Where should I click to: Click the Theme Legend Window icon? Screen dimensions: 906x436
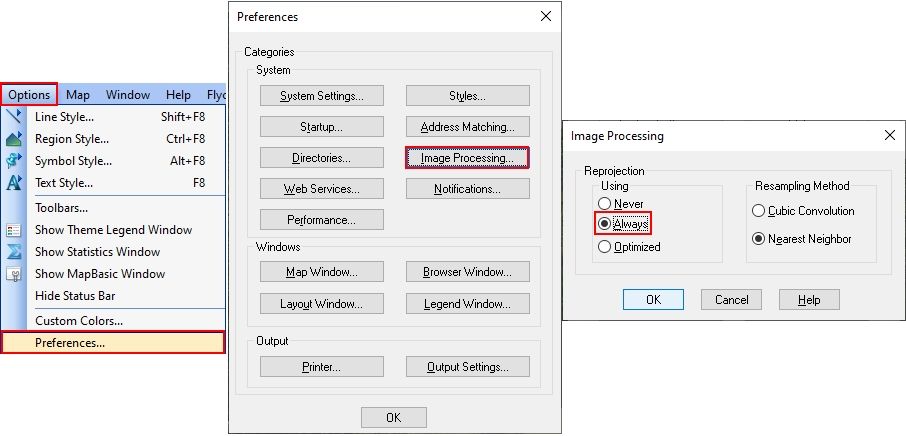(13, 230)
